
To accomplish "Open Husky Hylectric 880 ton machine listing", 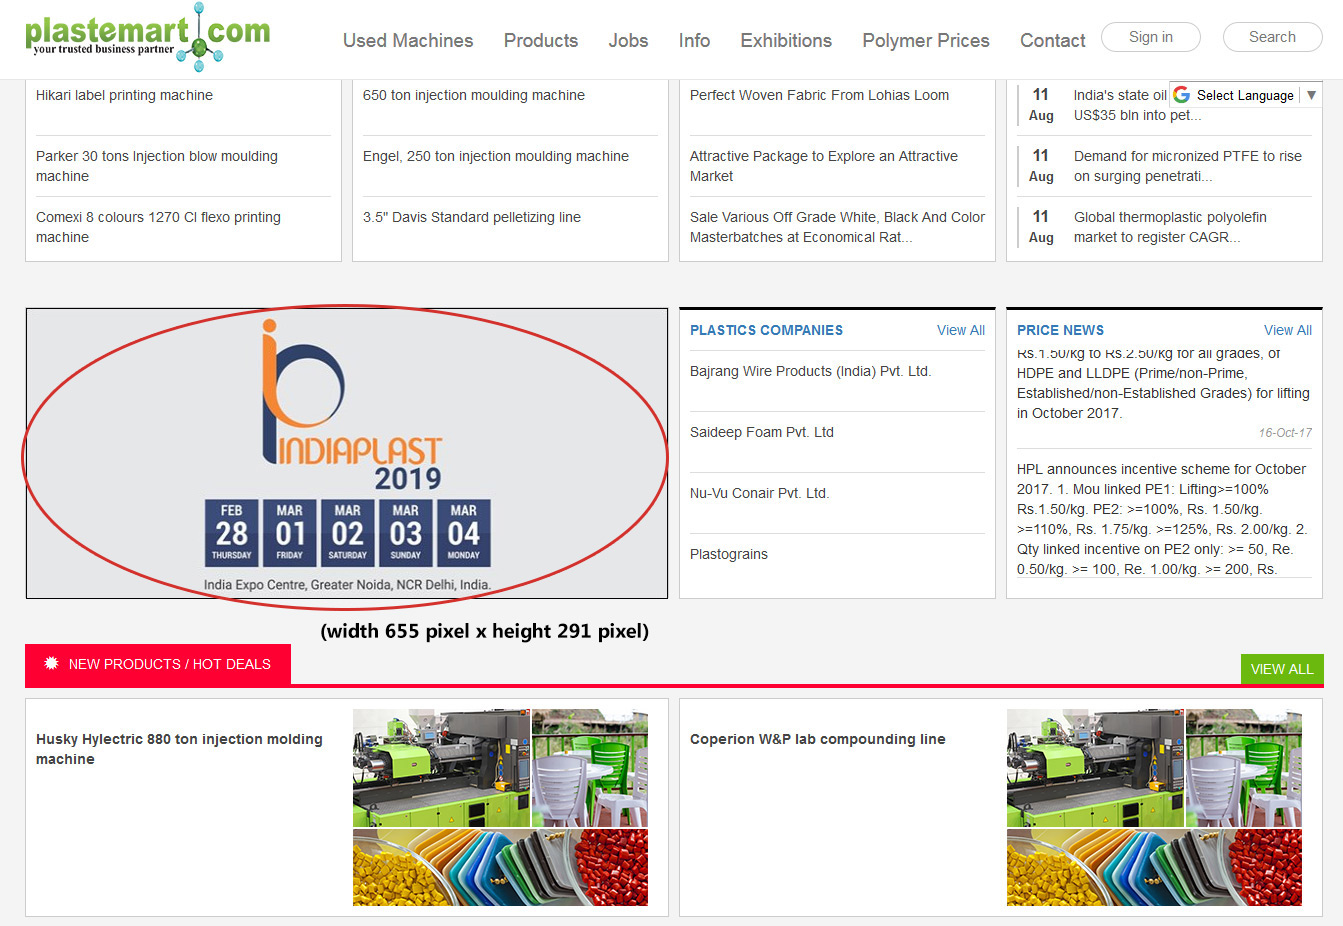I will (x=179, y=749).
